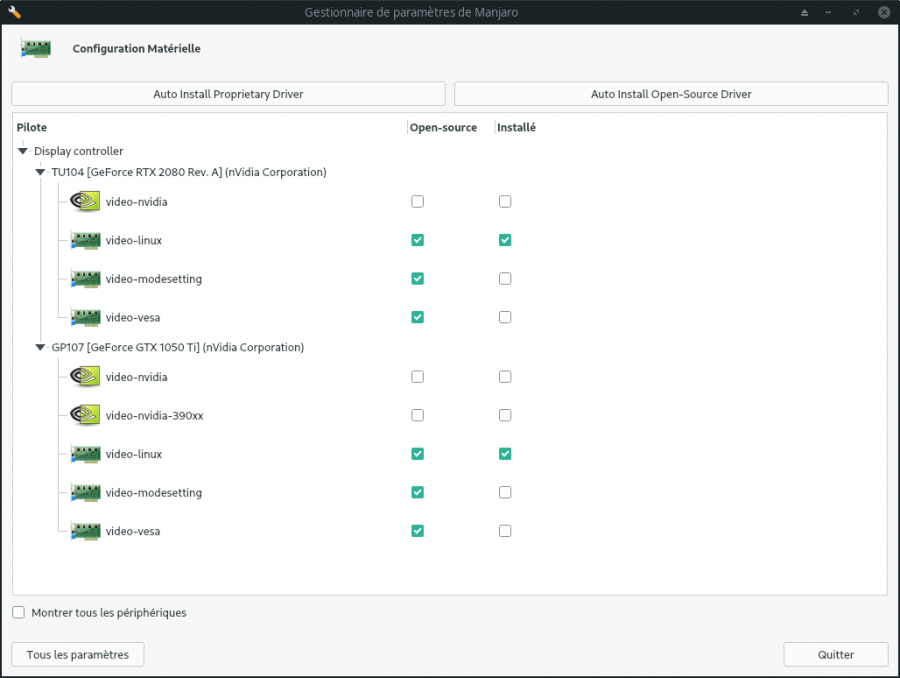
Task: Click the video-vesa driver icon under RTX 2080
Action: 84,317
